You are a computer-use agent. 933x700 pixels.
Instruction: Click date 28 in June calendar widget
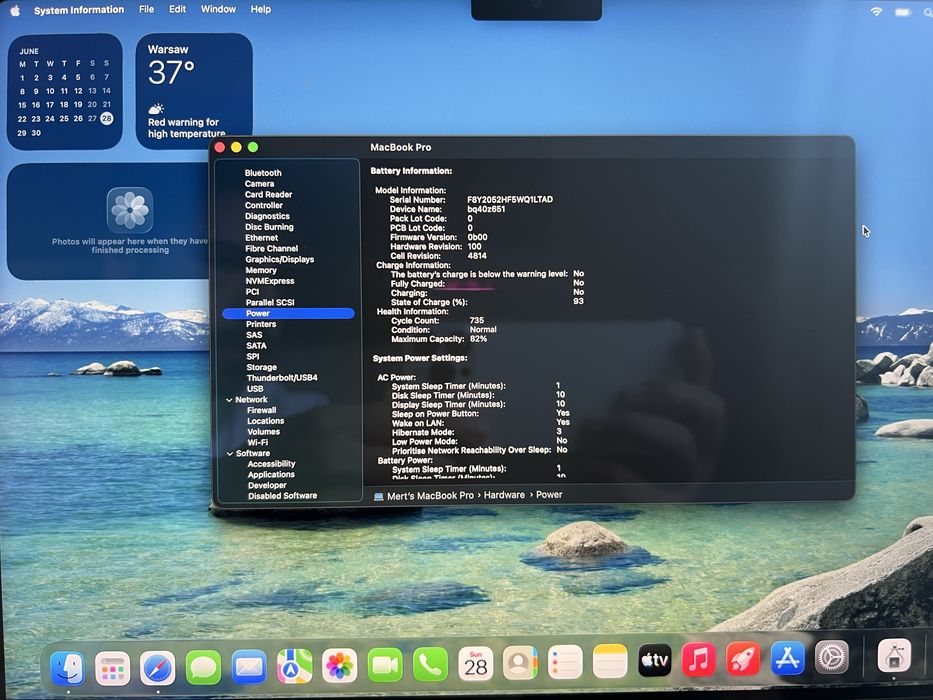107,118
